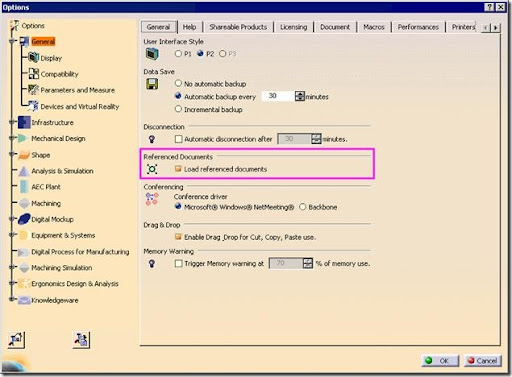The image size is (512, 377).
Task: Click the Memory Warning lock icon
Action: coord(152,264)
